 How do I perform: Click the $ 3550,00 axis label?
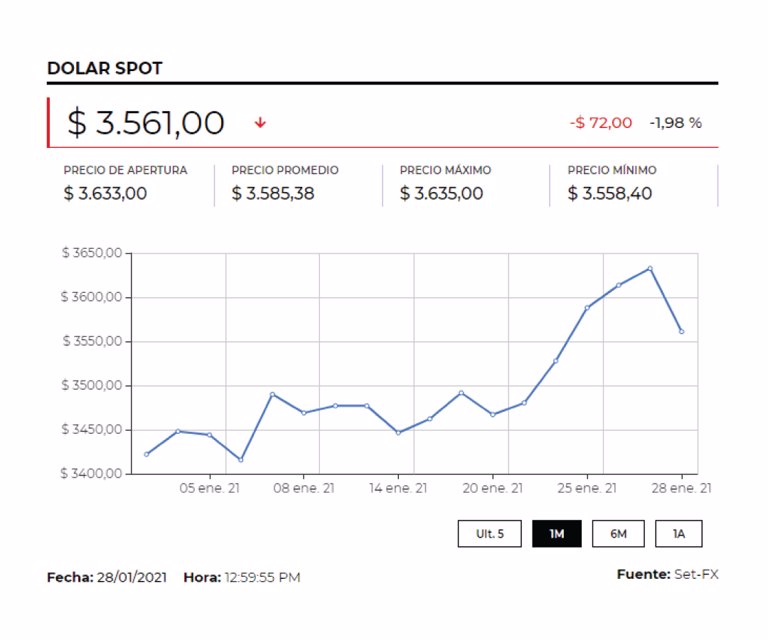(x=92, y=341)
